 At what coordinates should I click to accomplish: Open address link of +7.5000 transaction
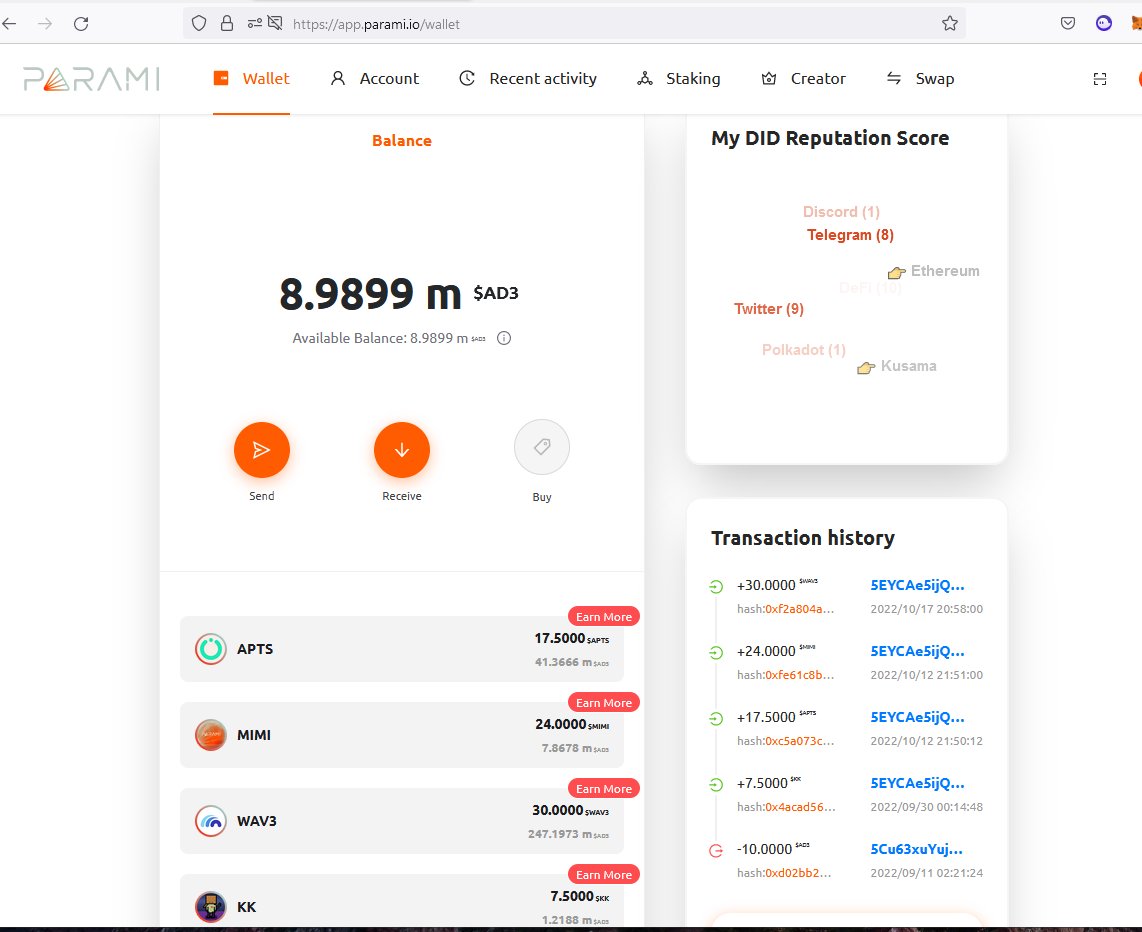(x=918, y=783)
